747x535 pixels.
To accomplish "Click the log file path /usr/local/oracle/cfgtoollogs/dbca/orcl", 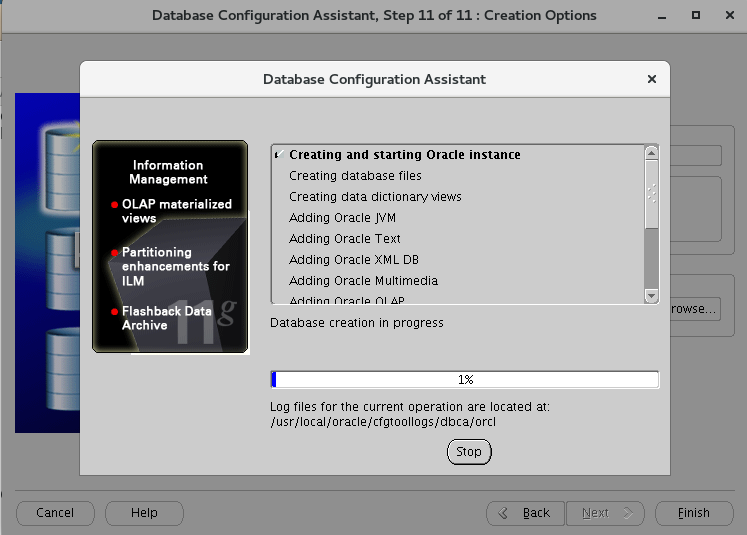I will point(383,422).
